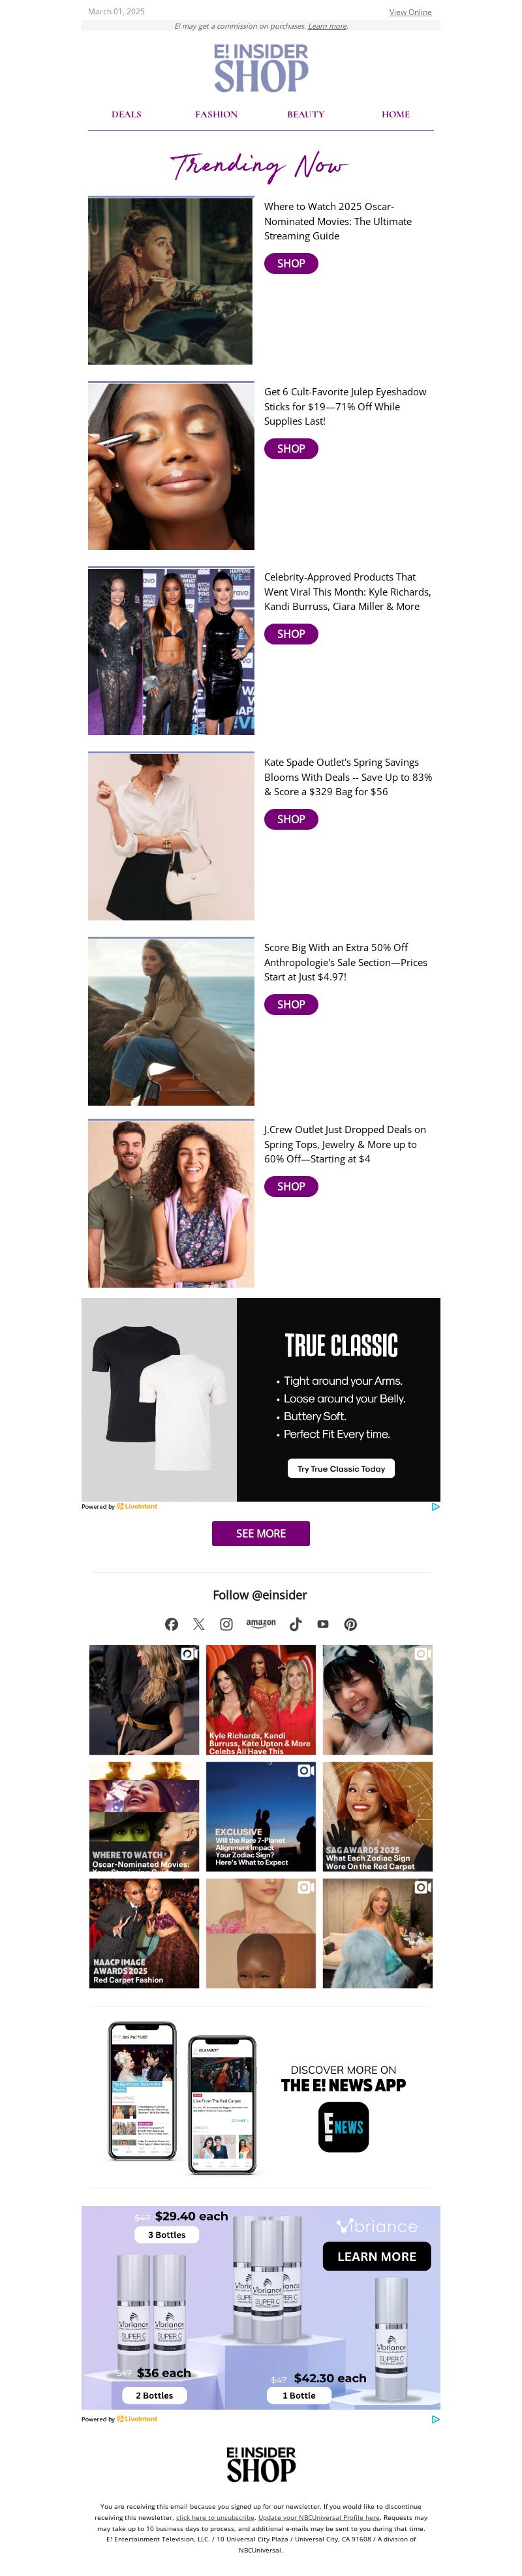Open the Facebook social icon
The width and height of the screenshot is (522, 2576).
point(171,1624)
